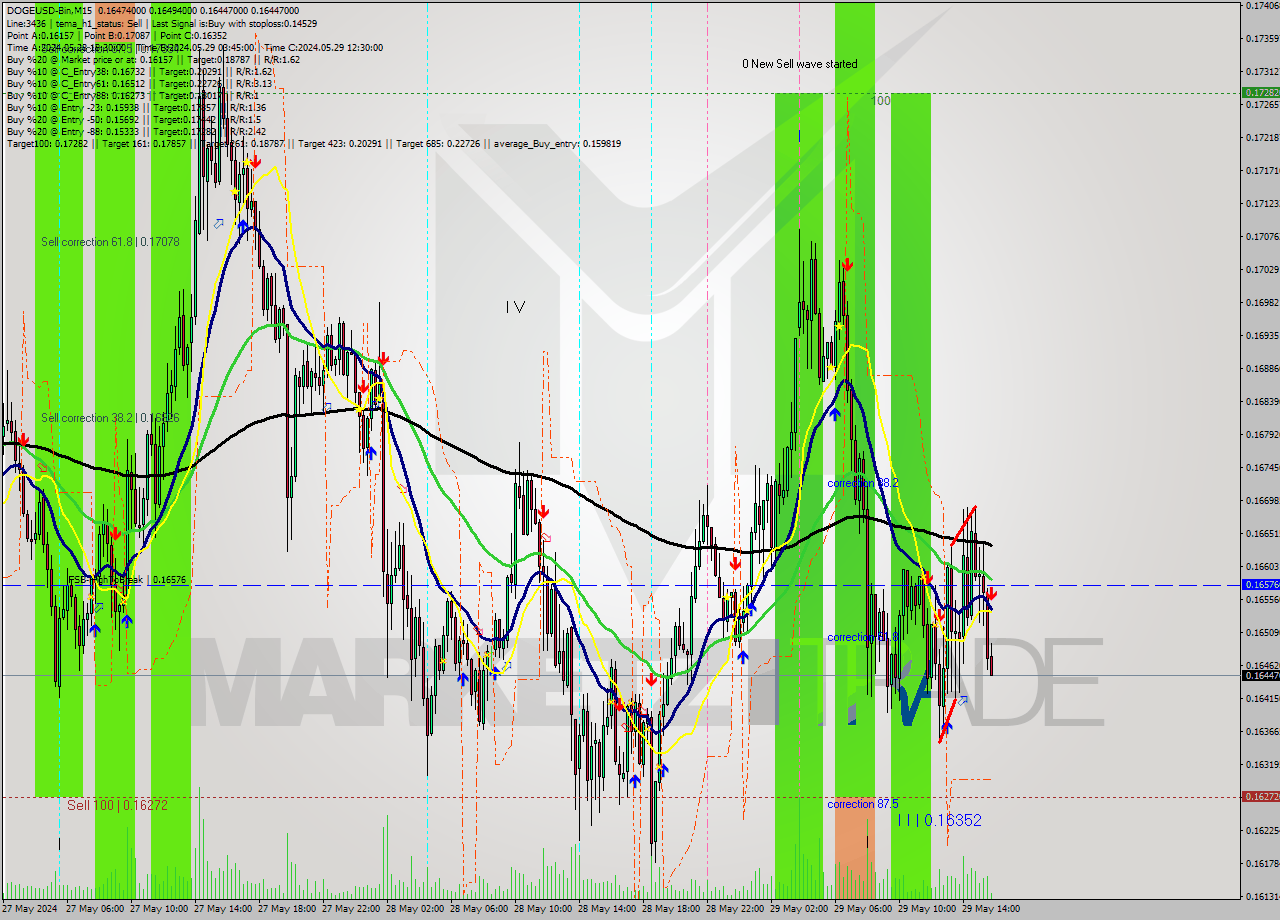Click the 'FSB-HighToBreak | 0.16576' level label
The image size is (1280, 920).
(x=127, y=580)
